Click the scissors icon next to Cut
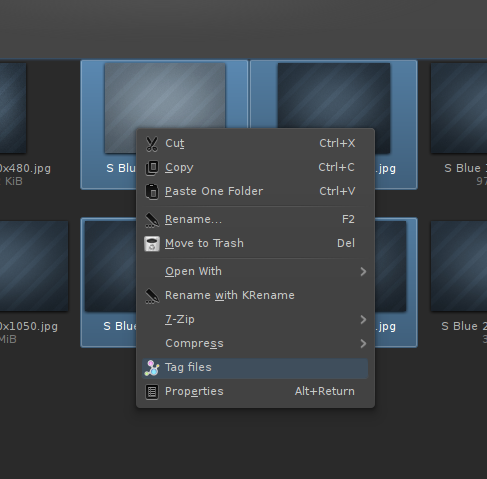The width and height of the screenshot is (487, 479). click(x=152, y=144)
